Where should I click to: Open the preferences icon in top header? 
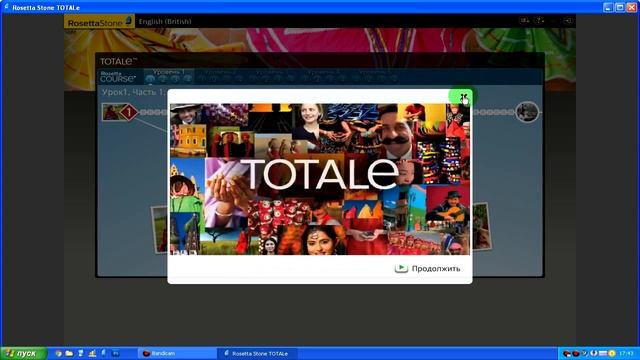click(524, 20)
